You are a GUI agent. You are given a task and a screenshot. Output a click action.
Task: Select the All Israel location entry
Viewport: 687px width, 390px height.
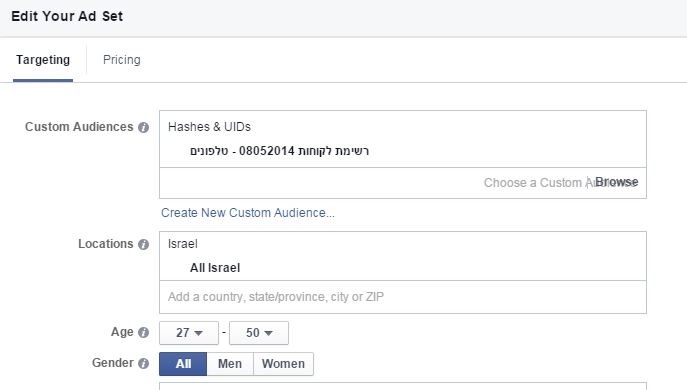pos(215,268)
